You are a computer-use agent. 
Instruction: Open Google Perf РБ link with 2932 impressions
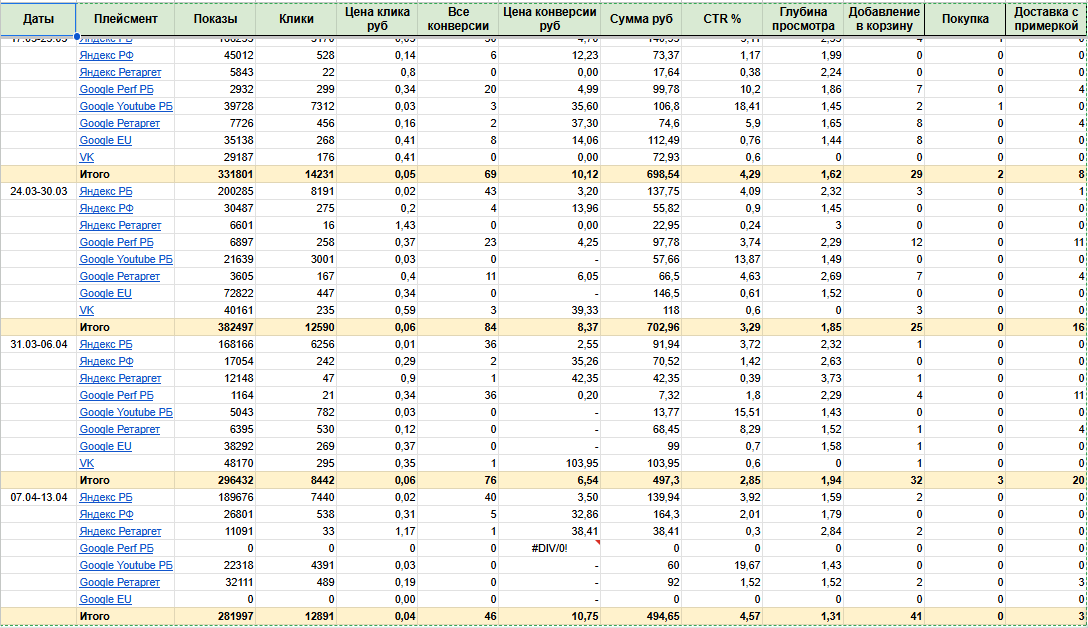click(117, 90)
